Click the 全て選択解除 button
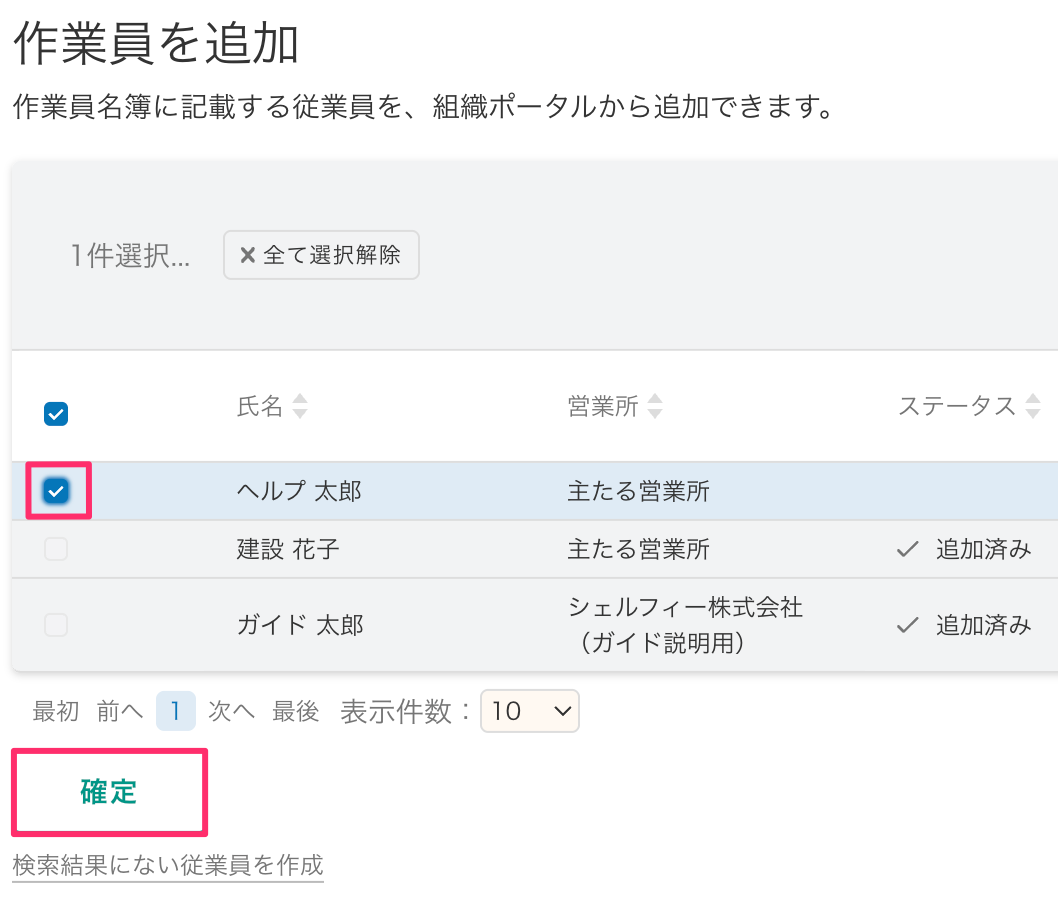 point(321,255)
